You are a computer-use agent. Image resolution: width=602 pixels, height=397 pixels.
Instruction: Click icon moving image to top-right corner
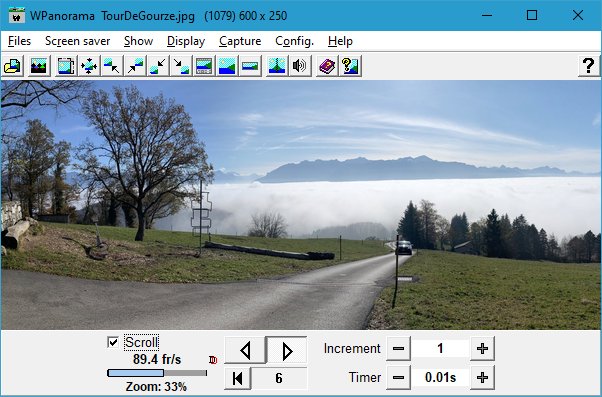pos(135,66)
